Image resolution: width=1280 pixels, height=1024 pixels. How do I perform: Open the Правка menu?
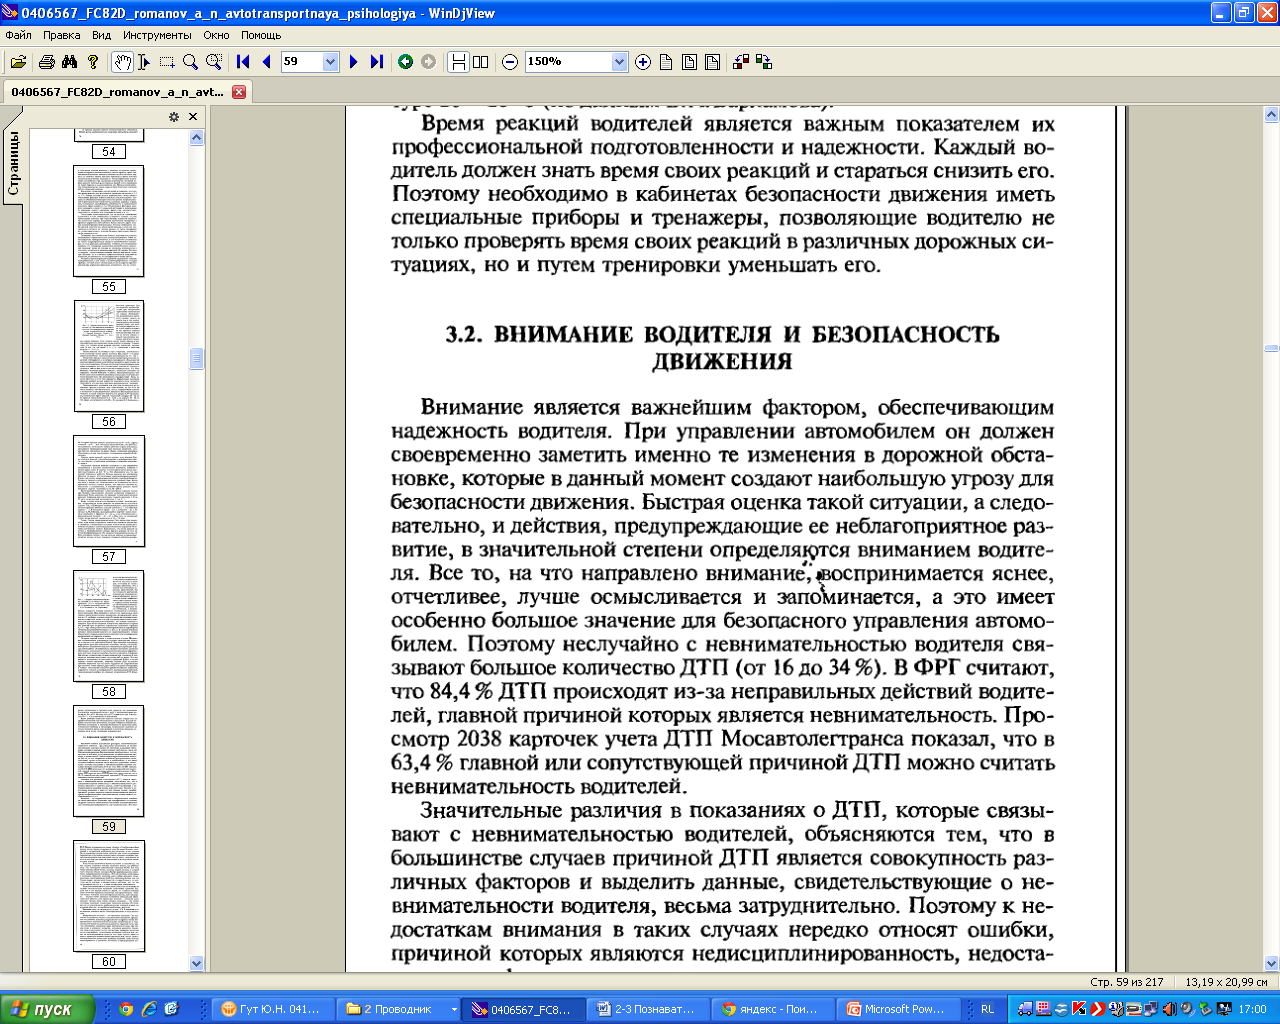(x=62, y=35)
